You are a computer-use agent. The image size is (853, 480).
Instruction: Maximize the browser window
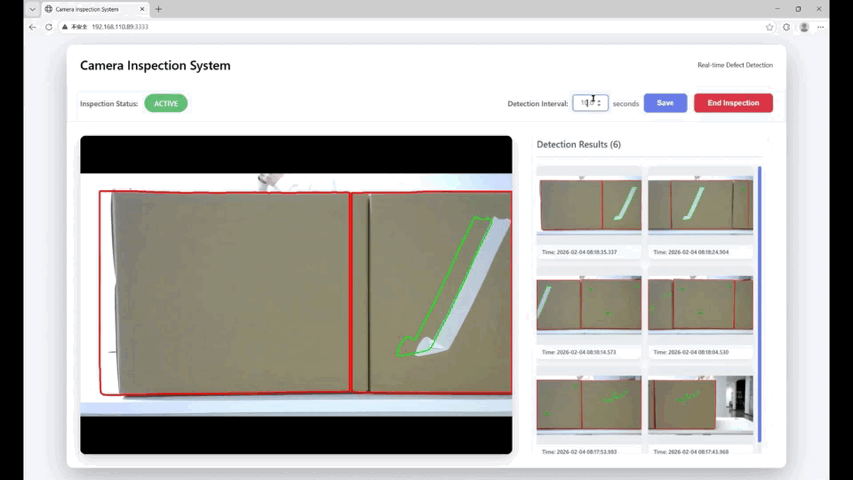(798, 9)
